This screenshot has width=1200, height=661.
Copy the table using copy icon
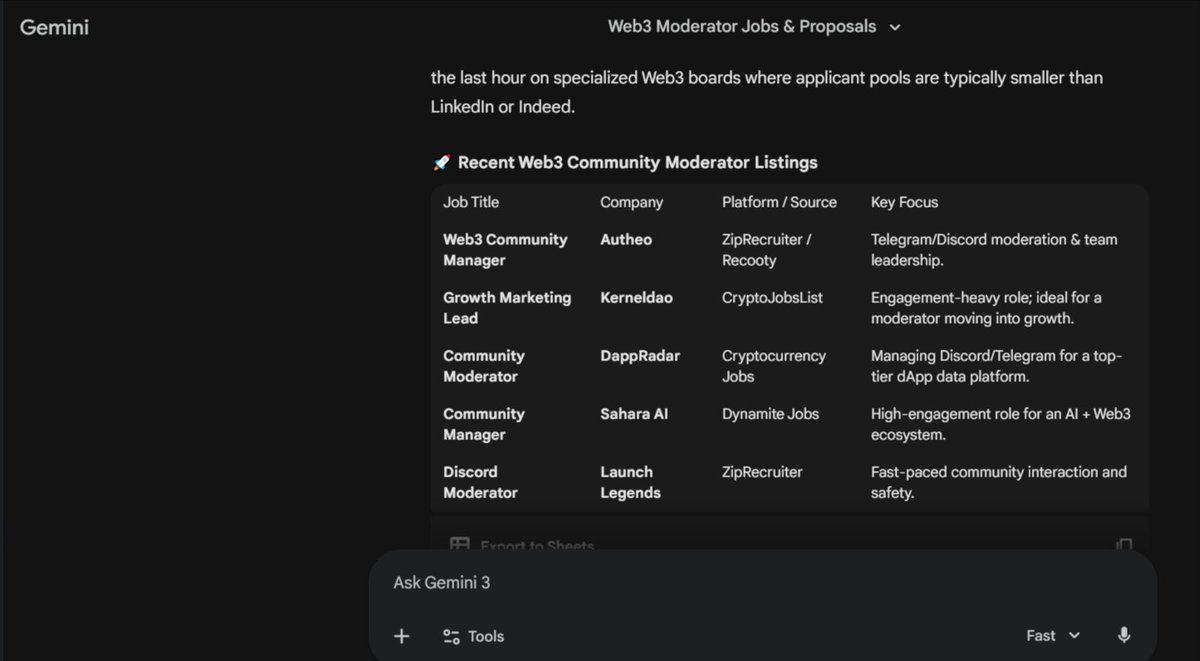pos(1124,545)
